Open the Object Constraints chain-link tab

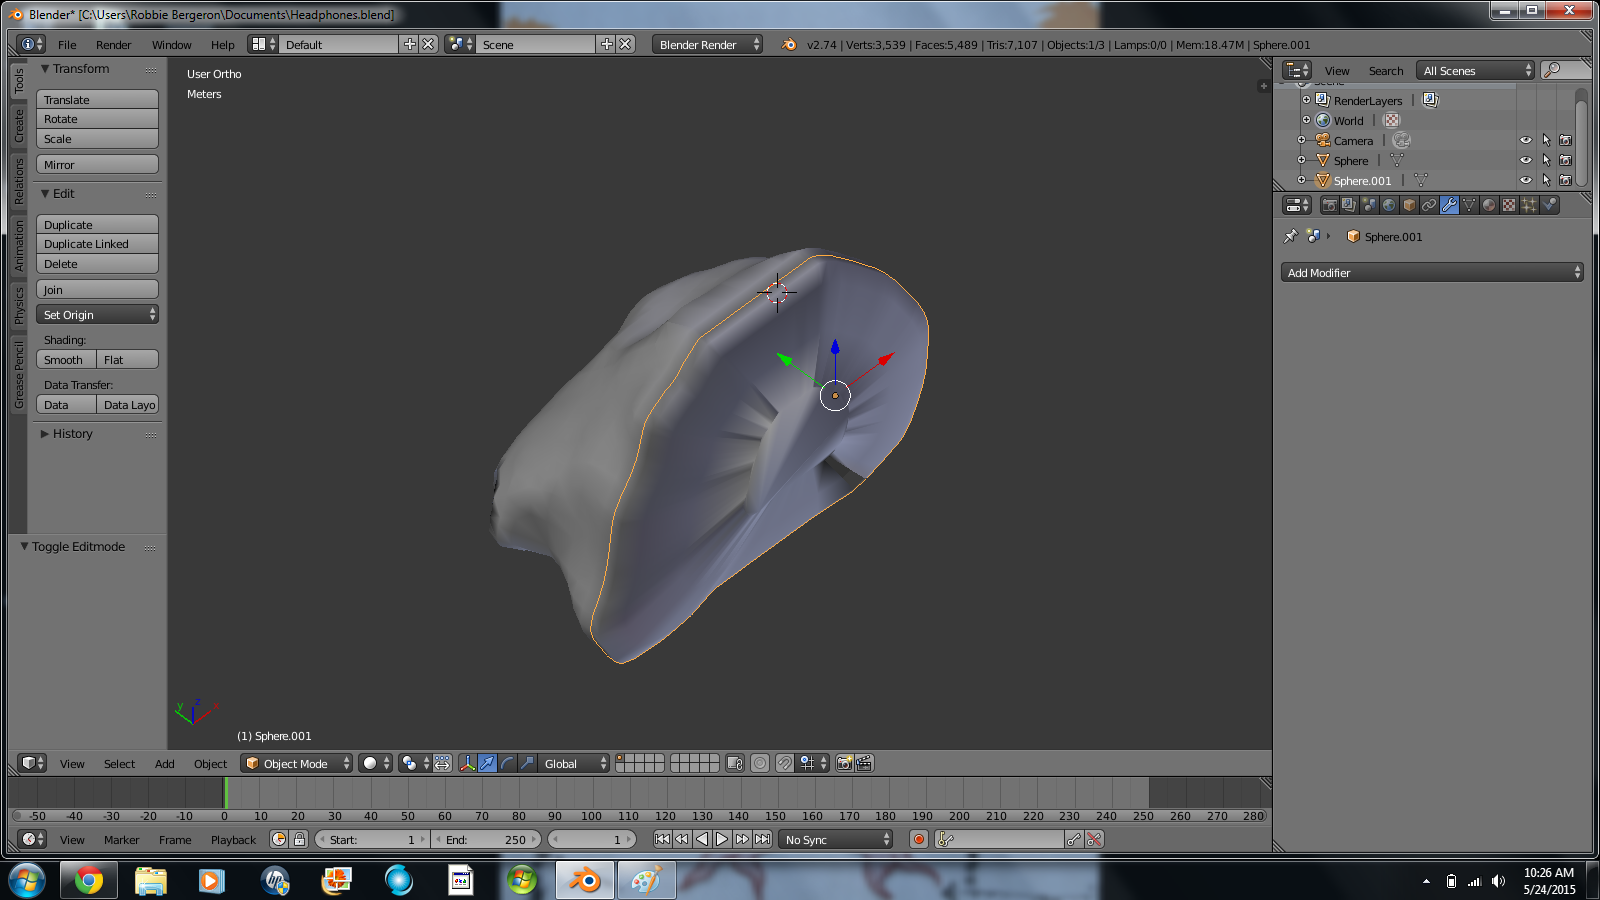click(1429, 205)
